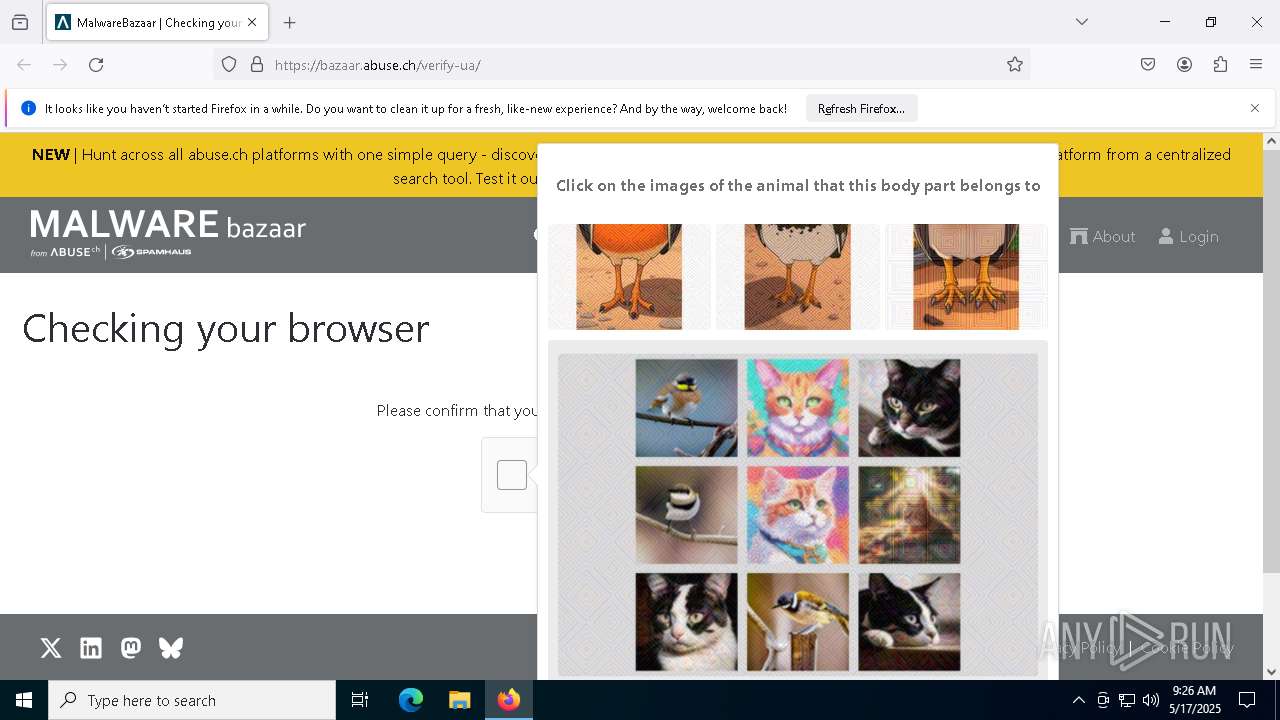Select the bird with yellow head thumbnail
The width and height of the screenshot is (1280, 720).
[686, 408]
